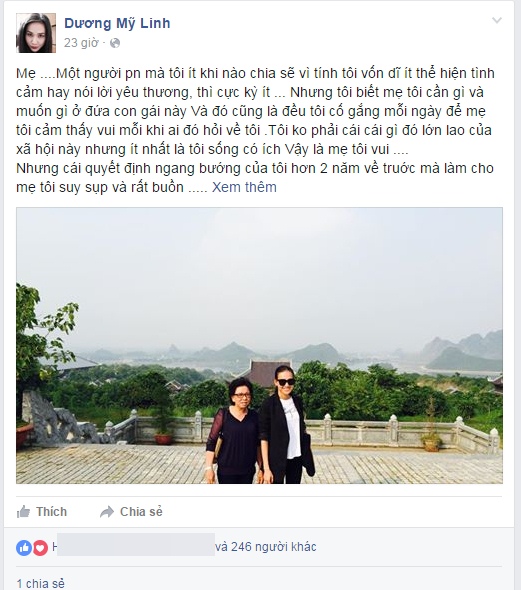The width and height of the screenshot is (521, 590).
Task: Click the post text starting with Mẹ
Action: pos(255,130)
